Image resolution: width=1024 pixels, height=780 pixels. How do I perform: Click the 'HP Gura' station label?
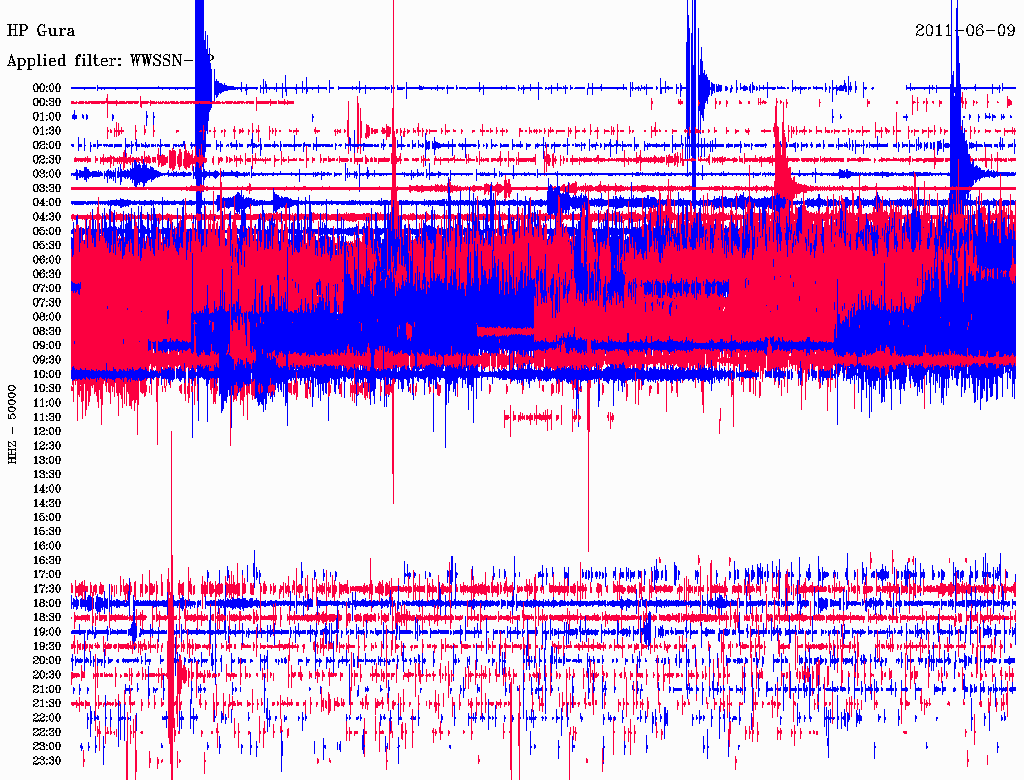40,31
